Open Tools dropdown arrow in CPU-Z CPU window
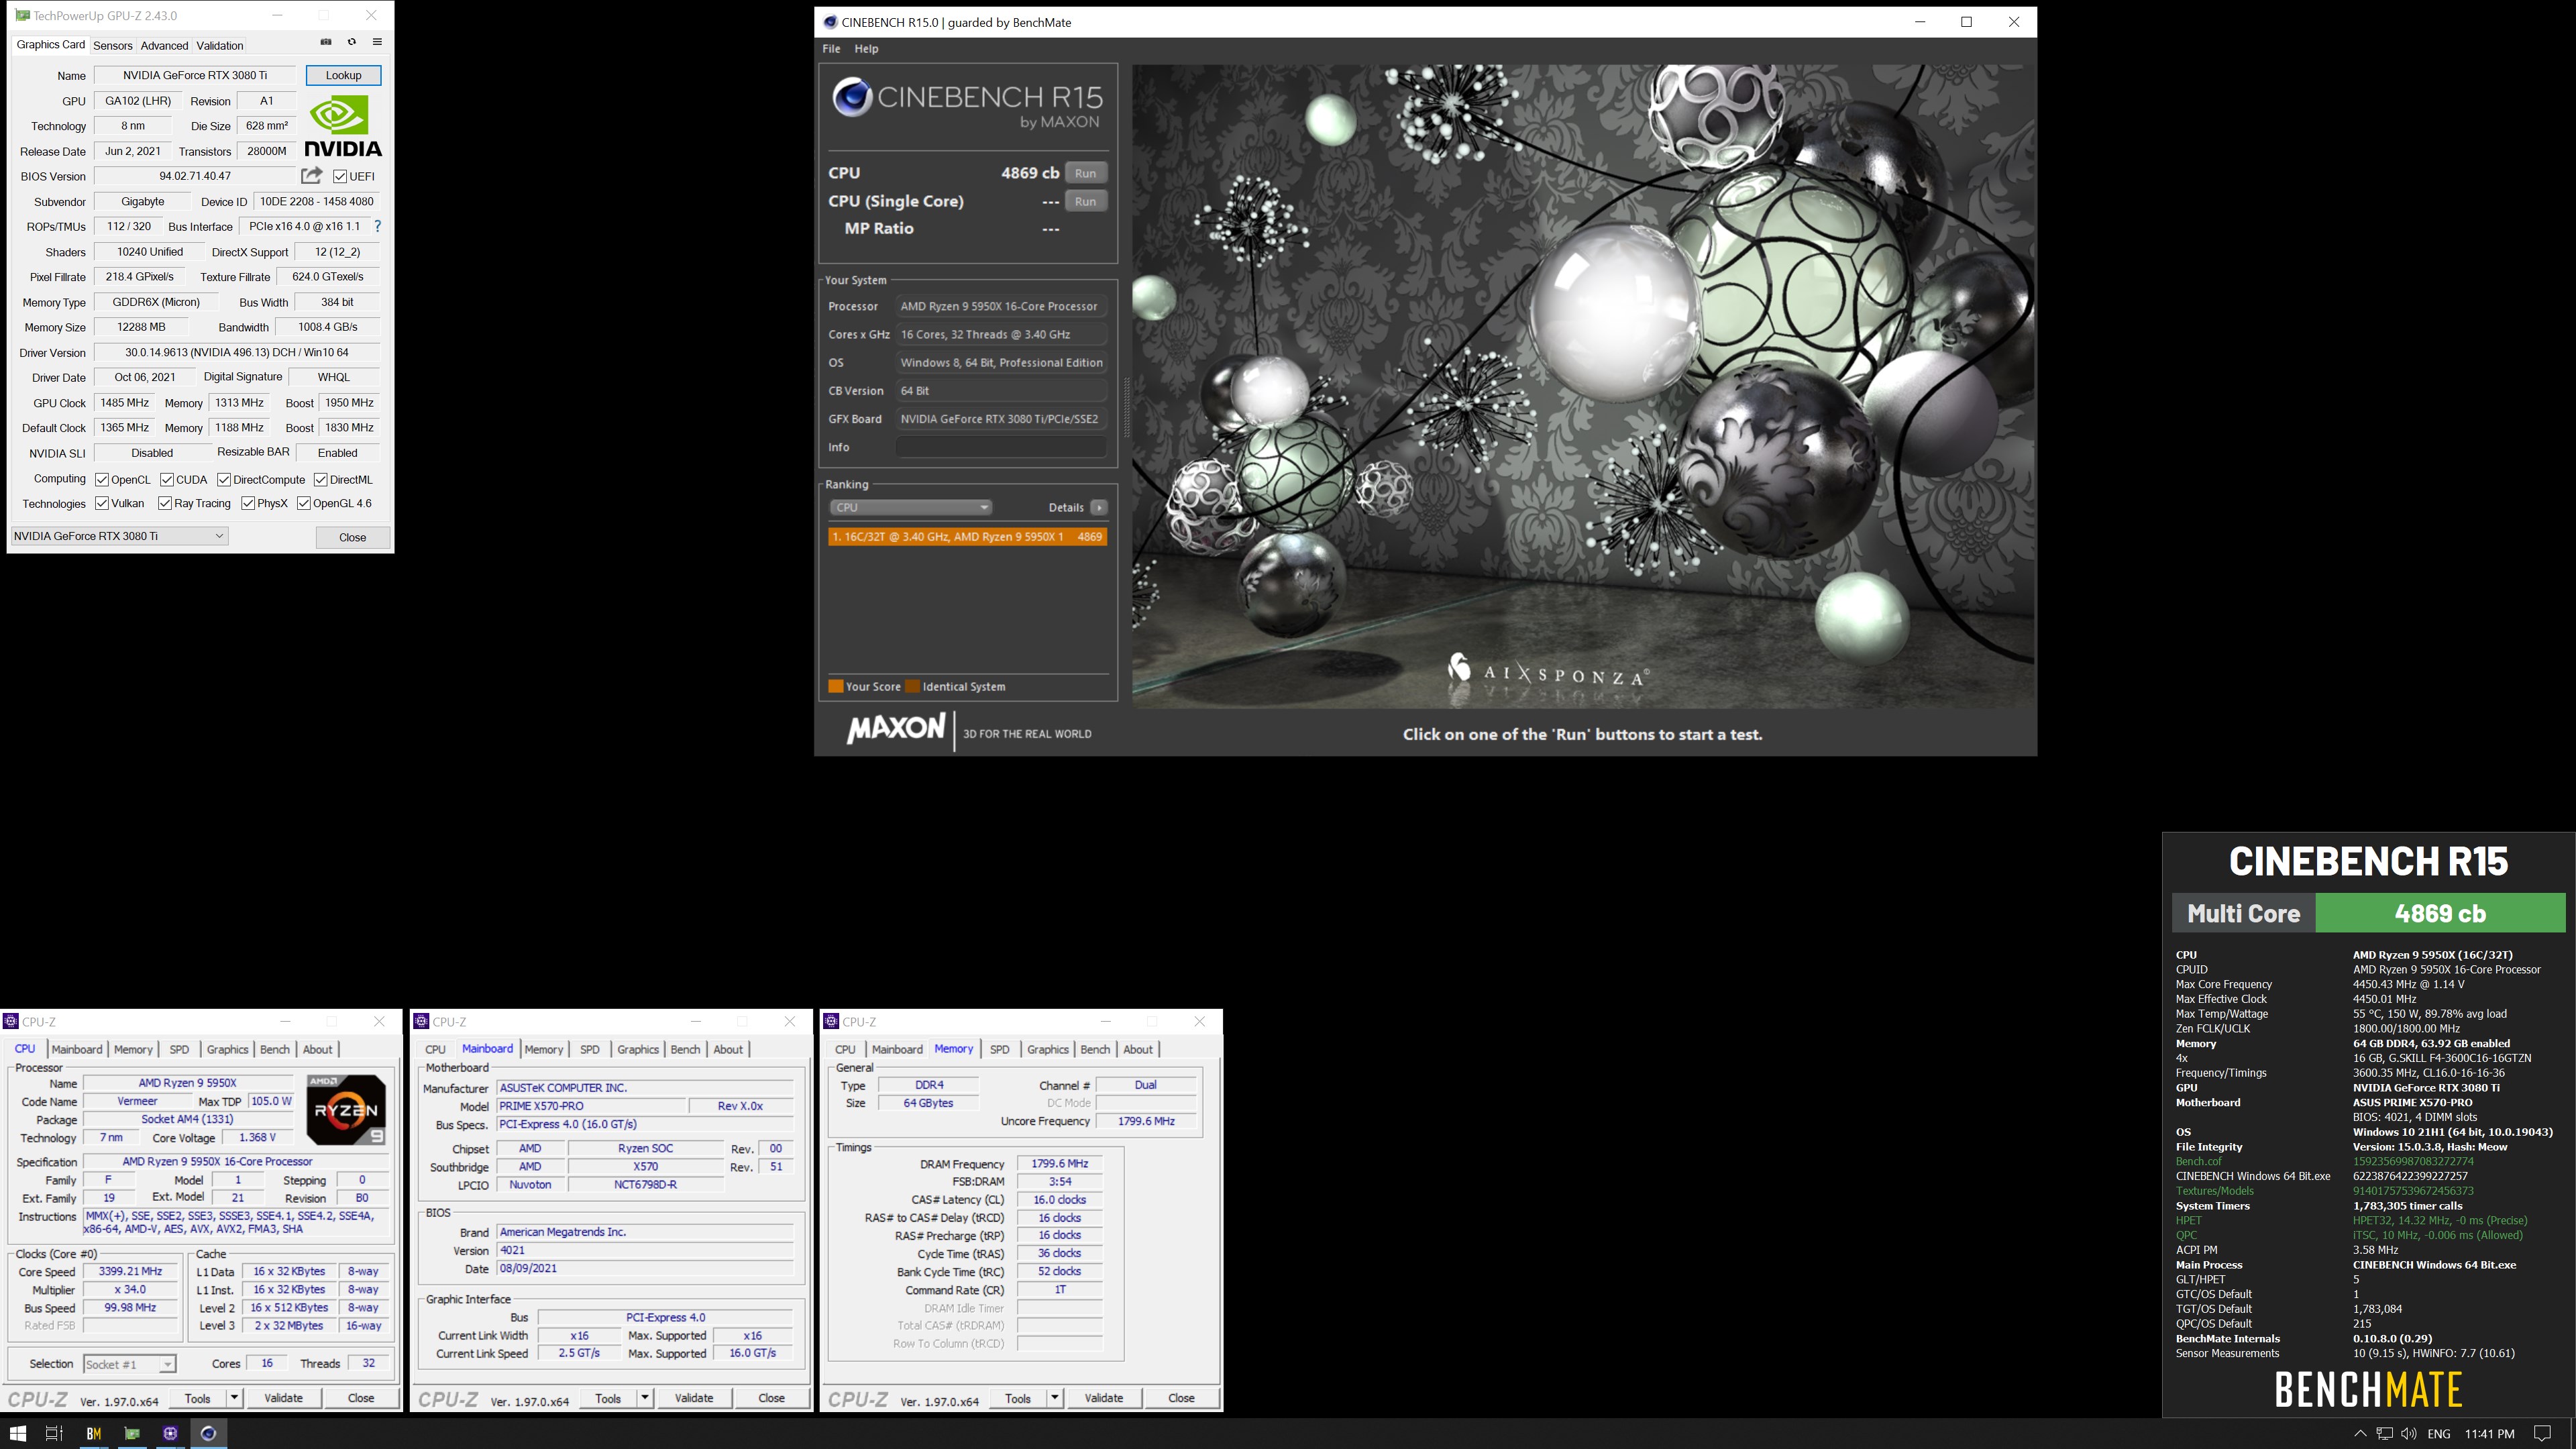 click(234, 1398)
